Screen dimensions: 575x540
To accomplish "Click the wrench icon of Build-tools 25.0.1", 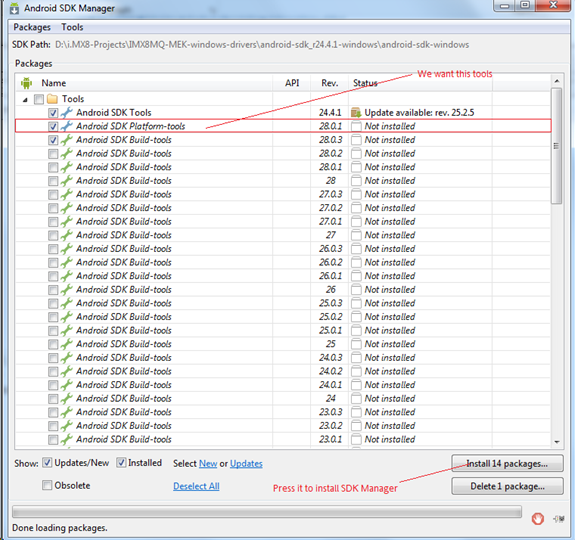I will (x=66, y=330).
